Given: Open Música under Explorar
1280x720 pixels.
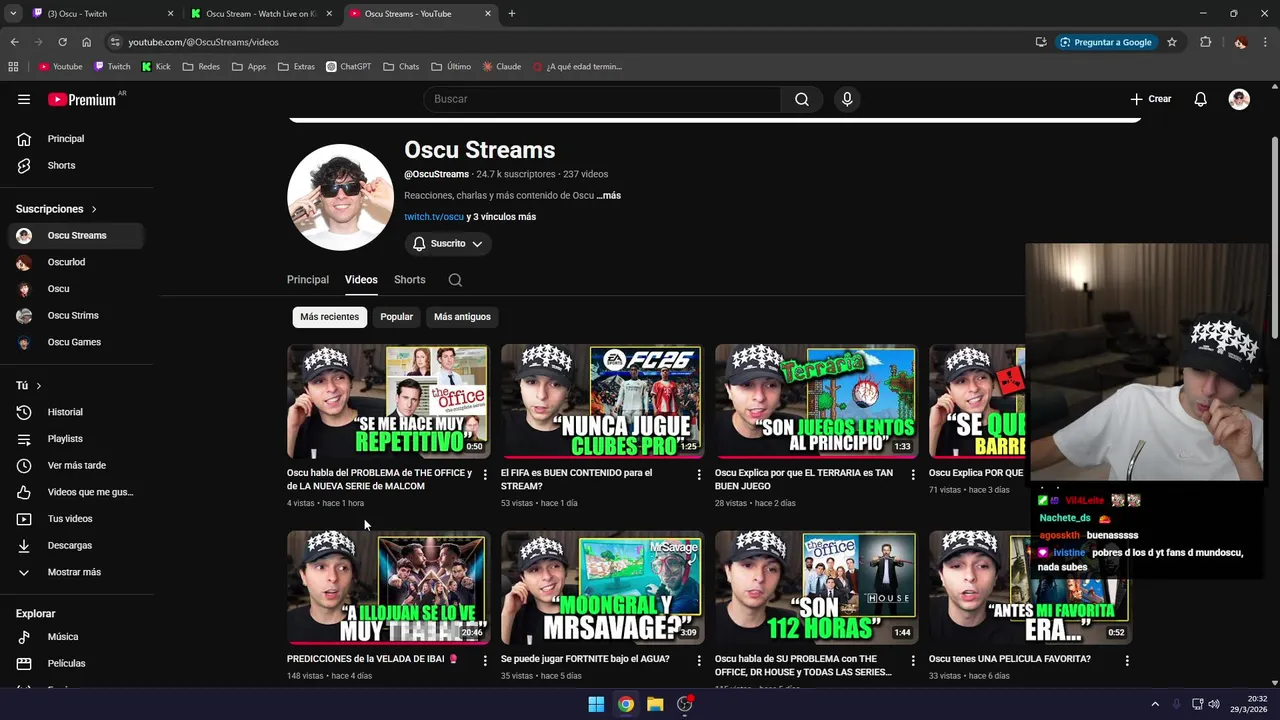Looking at the screenshot, I should point(76,637).
